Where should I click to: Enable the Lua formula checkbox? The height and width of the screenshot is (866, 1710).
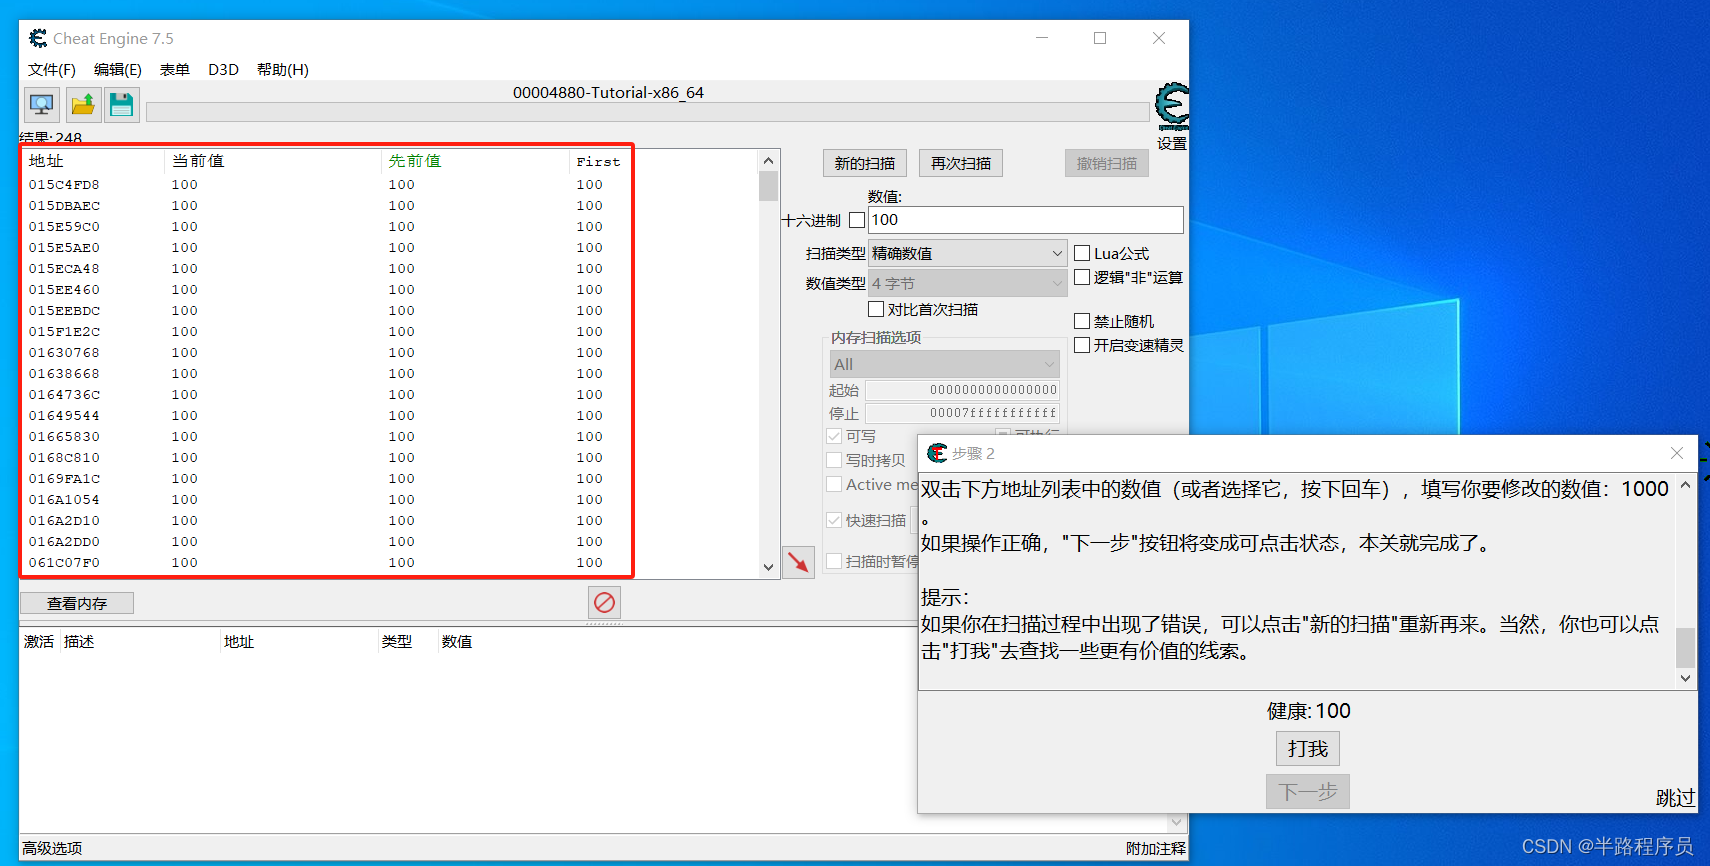[1082, 253]
